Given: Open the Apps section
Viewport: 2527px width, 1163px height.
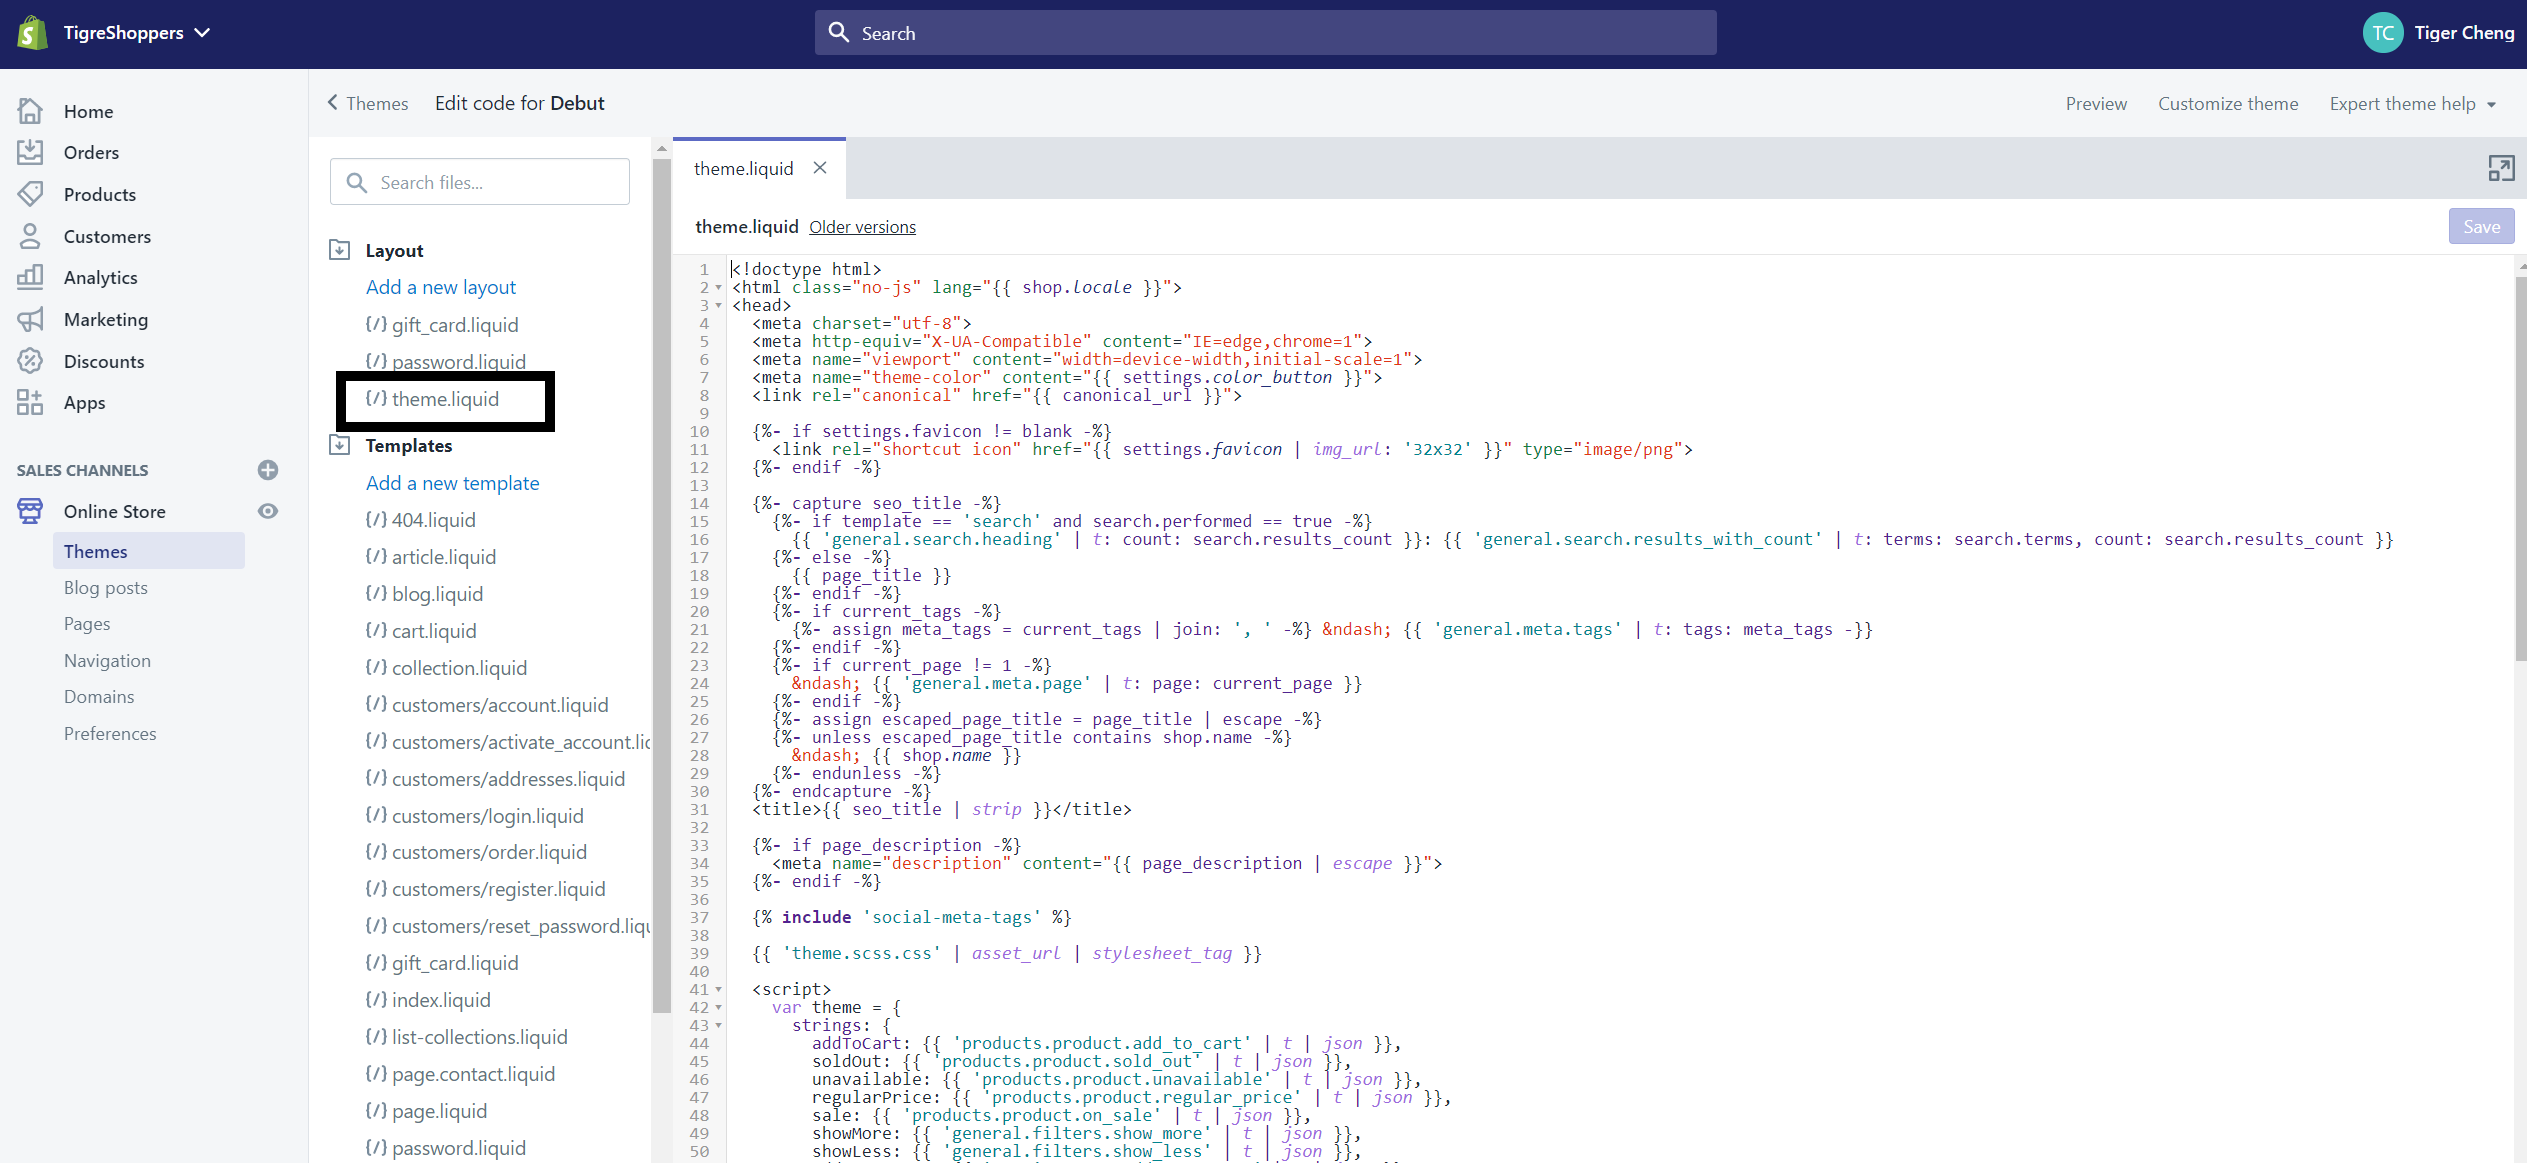Looking at the screenshot, I should (x=83, y=402).
